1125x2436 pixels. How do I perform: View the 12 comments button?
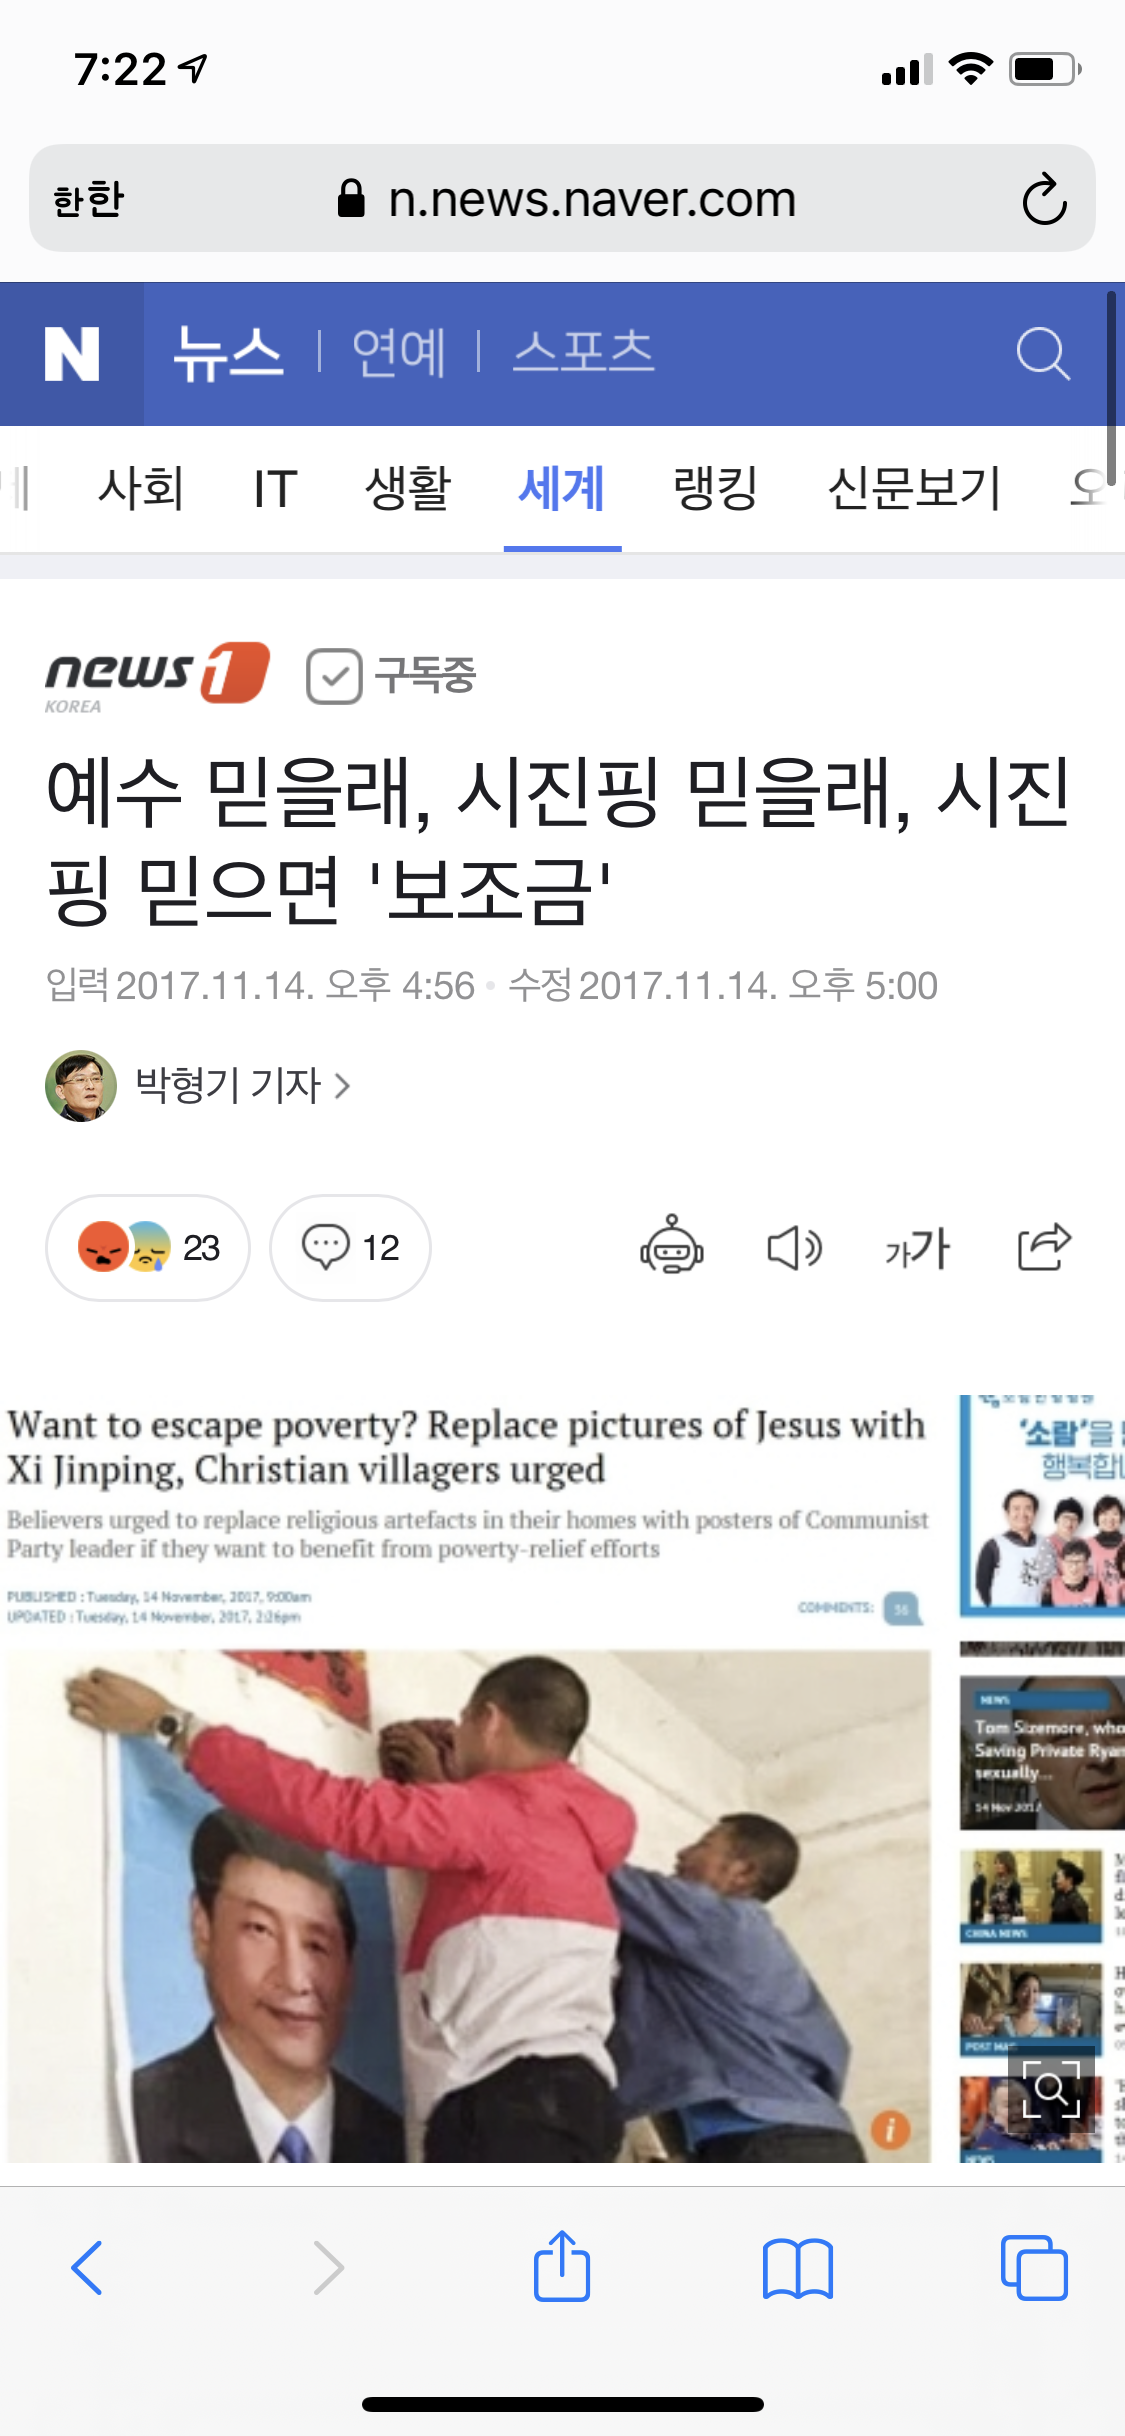[x=350, y=1247]
